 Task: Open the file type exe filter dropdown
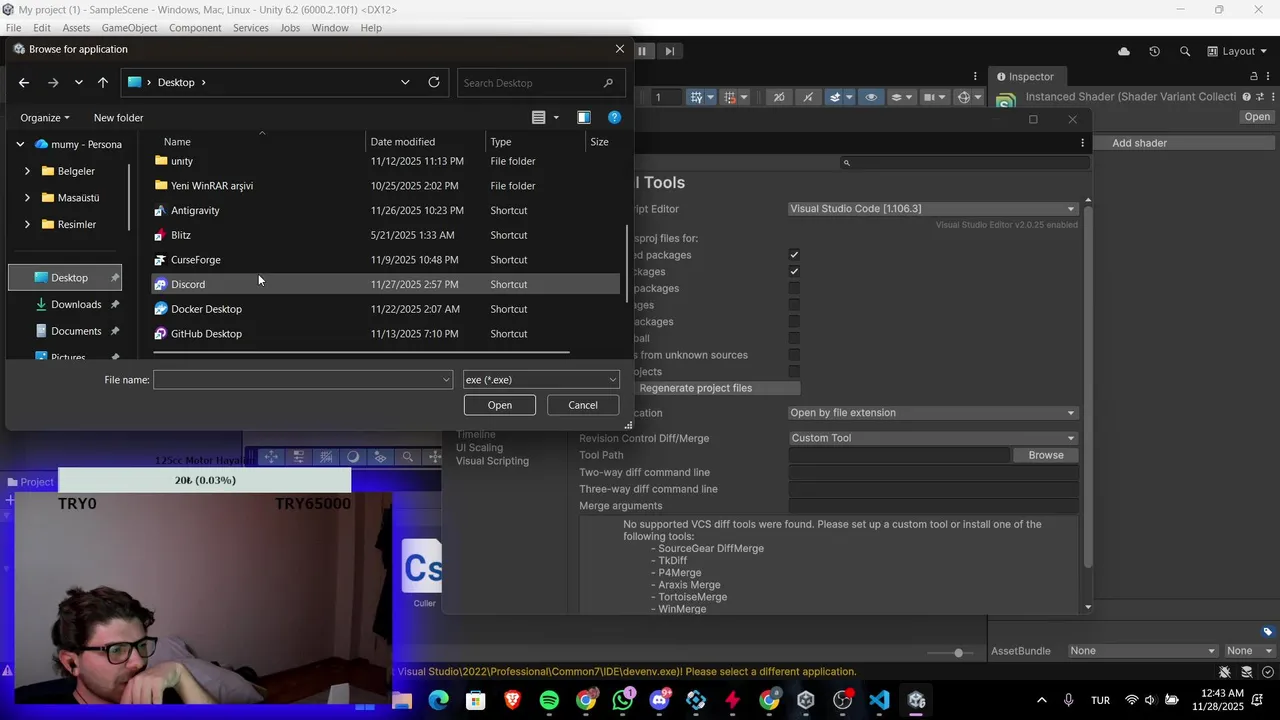(x=541, y=380)
